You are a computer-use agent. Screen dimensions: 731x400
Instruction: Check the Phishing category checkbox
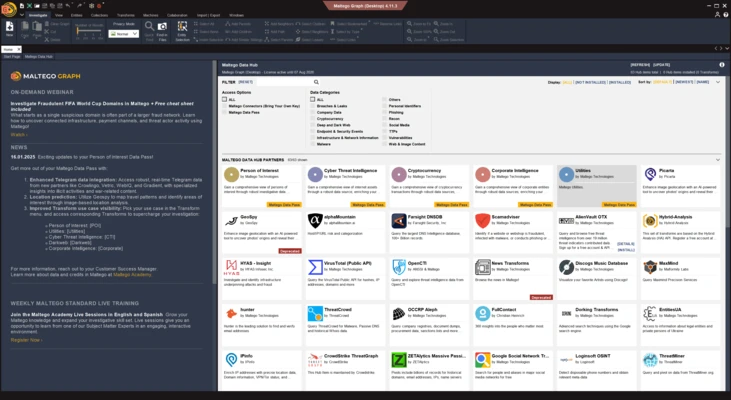pos(385,112)
